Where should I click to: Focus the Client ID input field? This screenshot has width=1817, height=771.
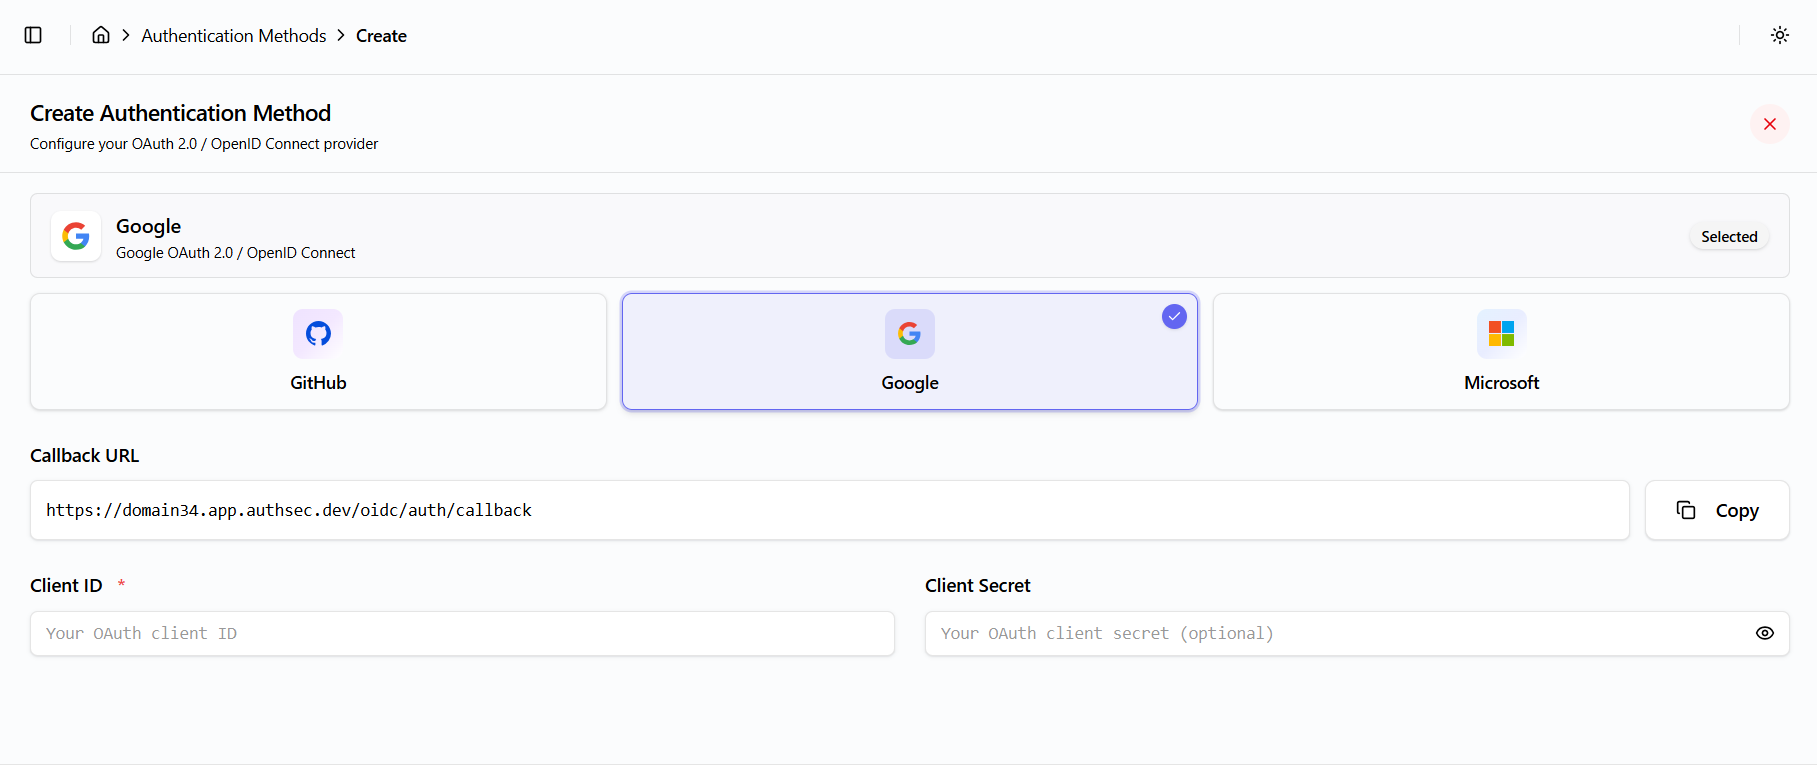[462, 634]
